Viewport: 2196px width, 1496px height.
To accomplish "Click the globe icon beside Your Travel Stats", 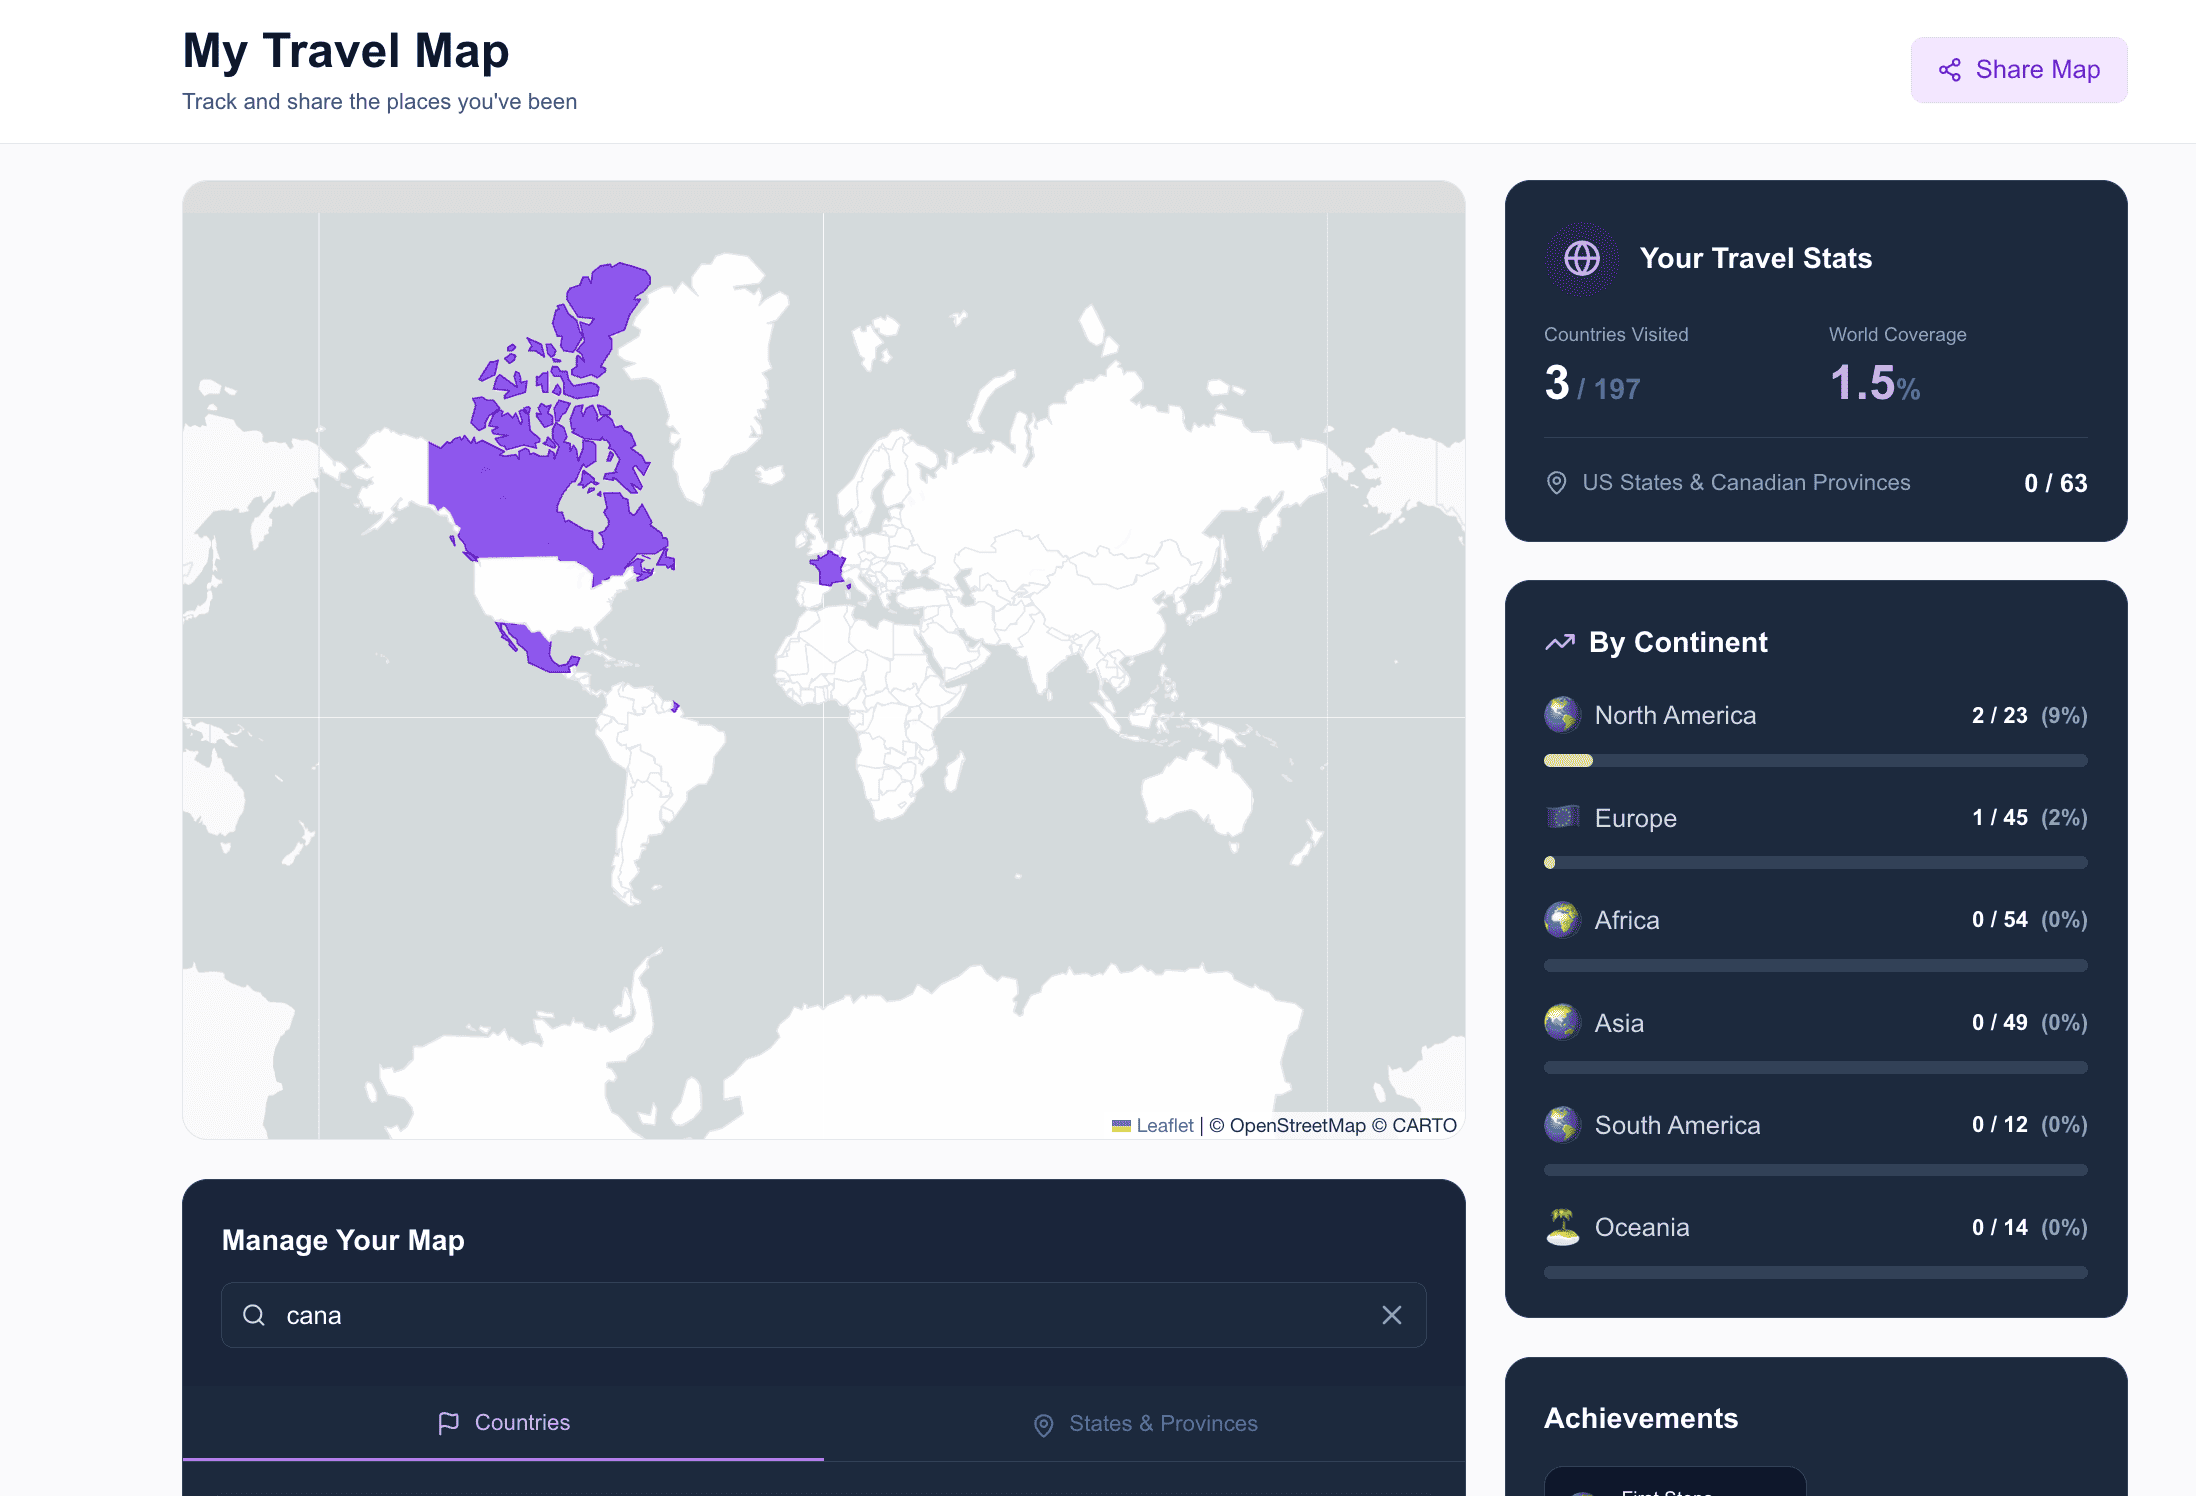I will click(1581, 259).
